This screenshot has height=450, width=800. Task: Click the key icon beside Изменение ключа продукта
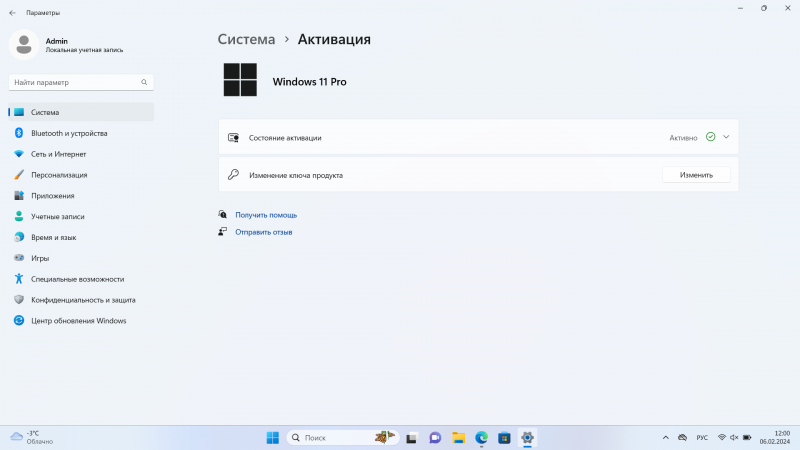(233, 174)
